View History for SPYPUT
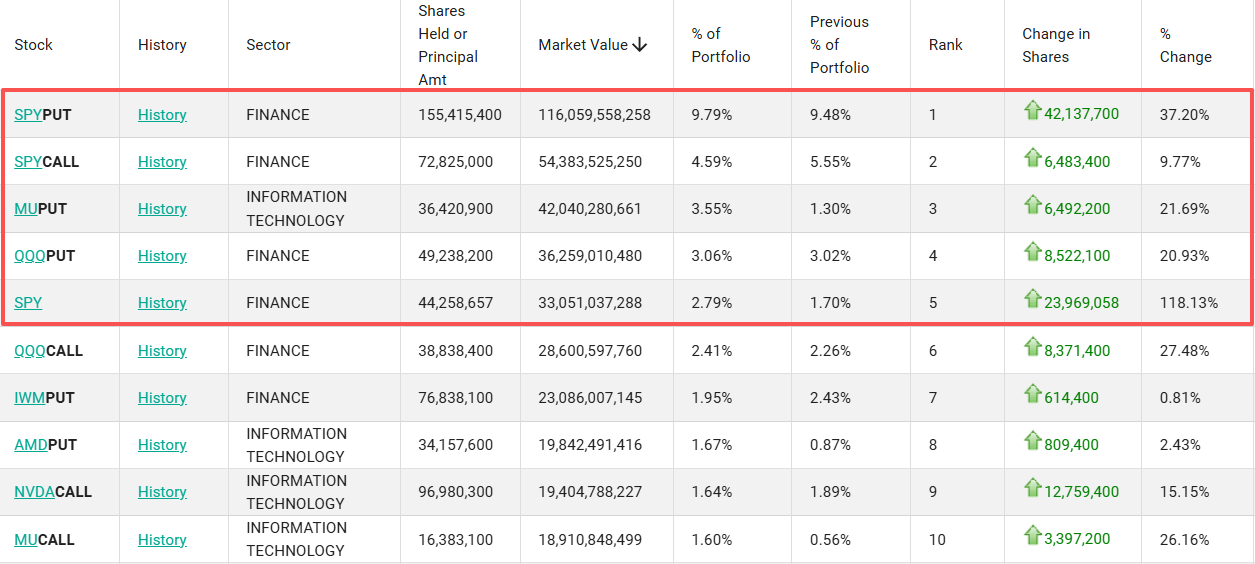This screenshot has height=564, width=1255. click(162, 115)
